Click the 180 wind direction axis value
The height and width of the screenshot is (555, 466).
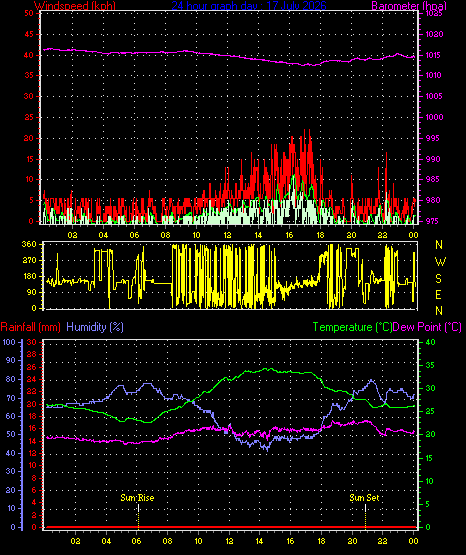[29, 276]
